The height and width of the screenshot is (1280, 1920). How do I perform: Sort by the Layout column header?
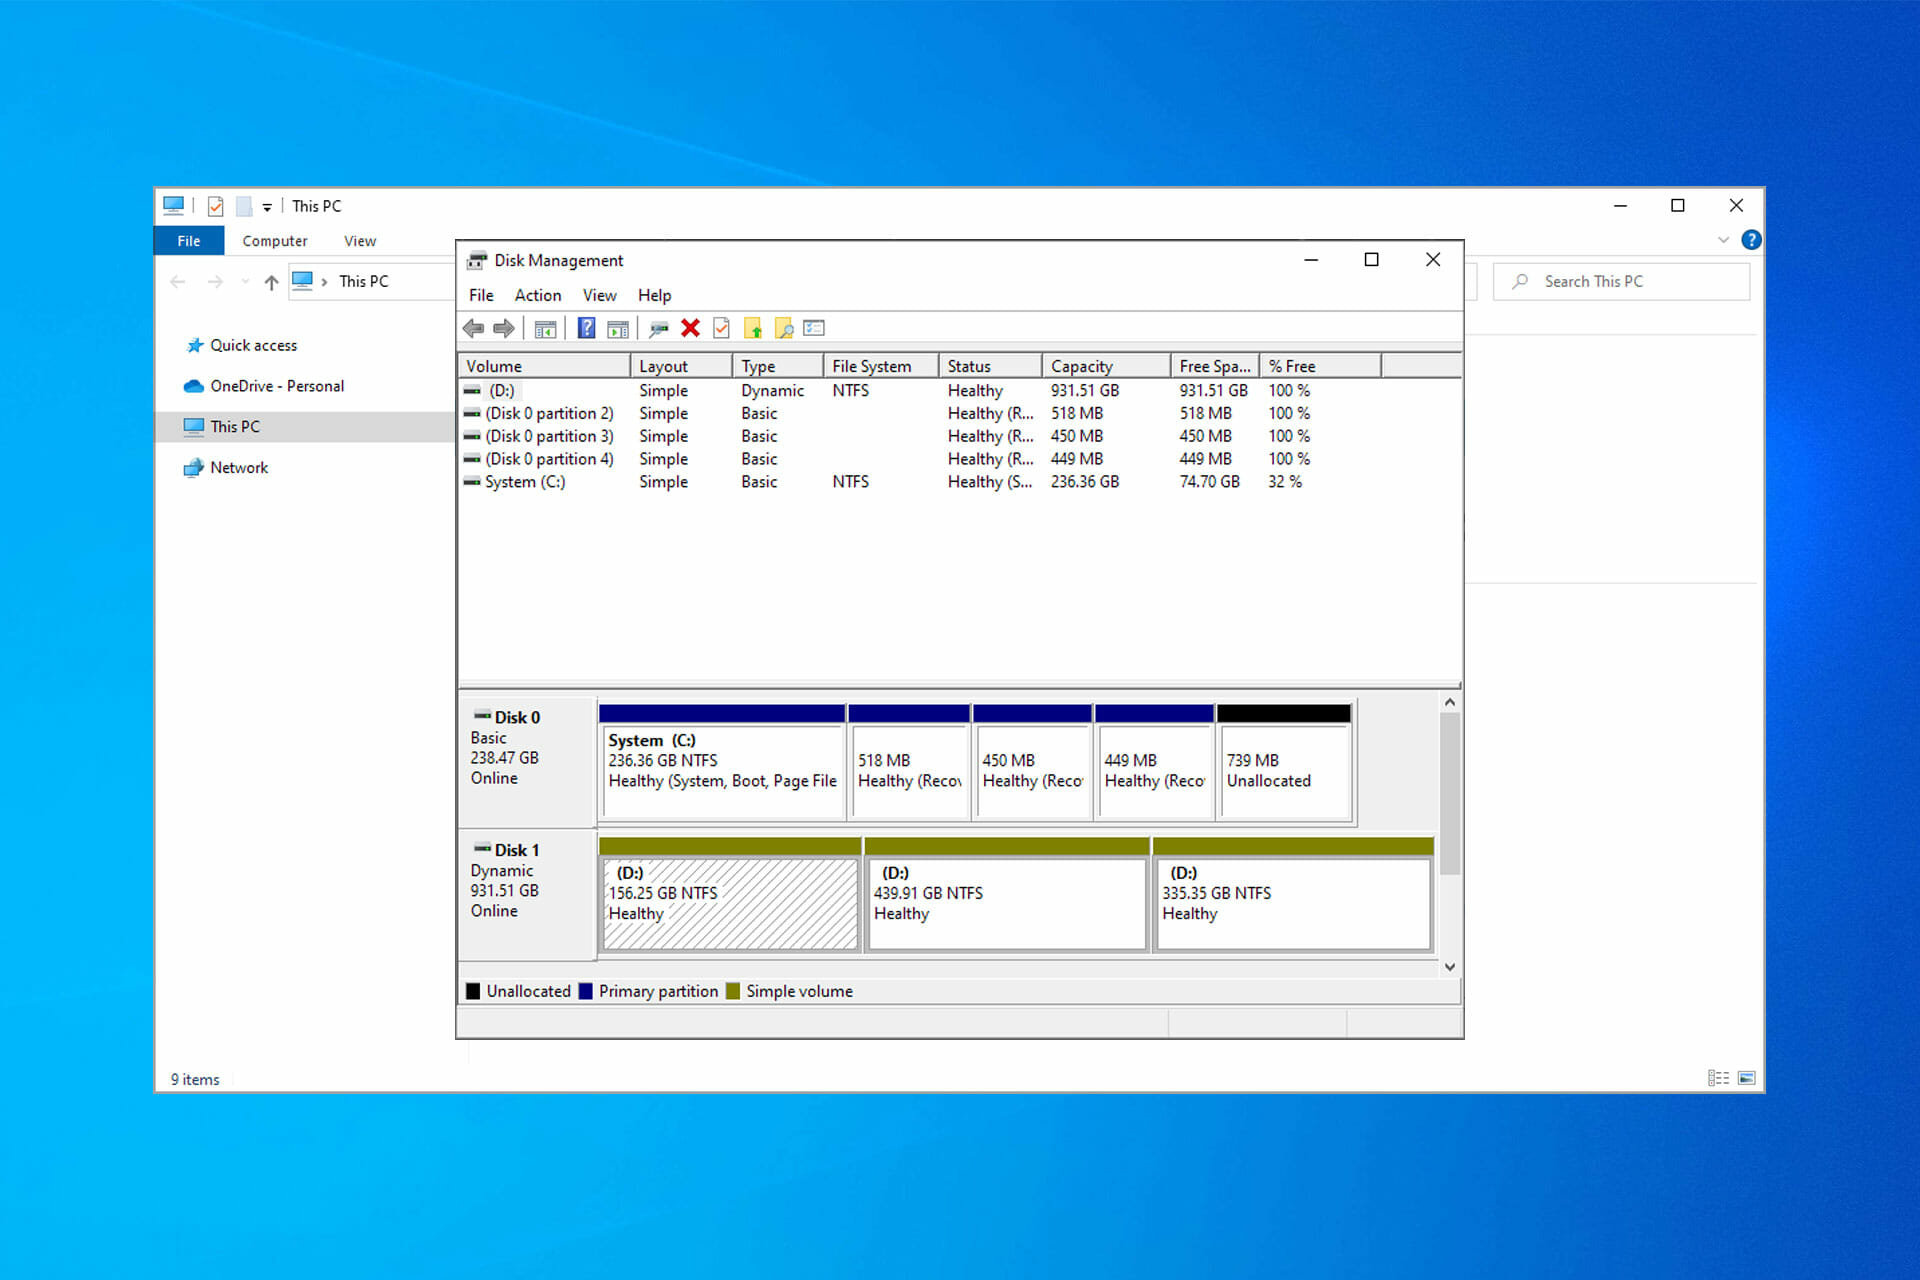click(682, 366)
